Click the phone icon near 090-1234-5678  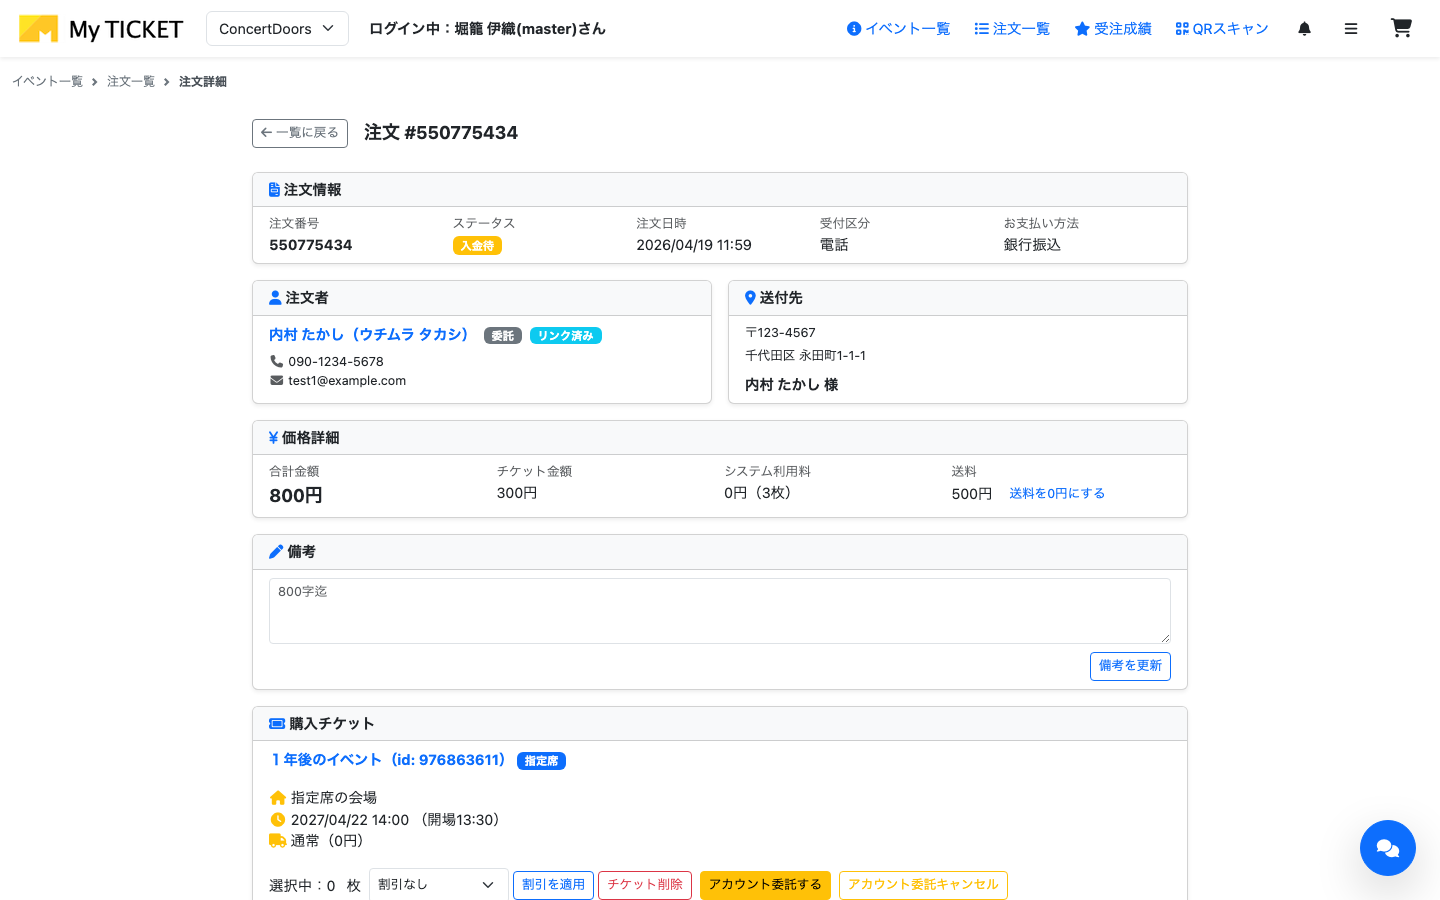point(277,361)
